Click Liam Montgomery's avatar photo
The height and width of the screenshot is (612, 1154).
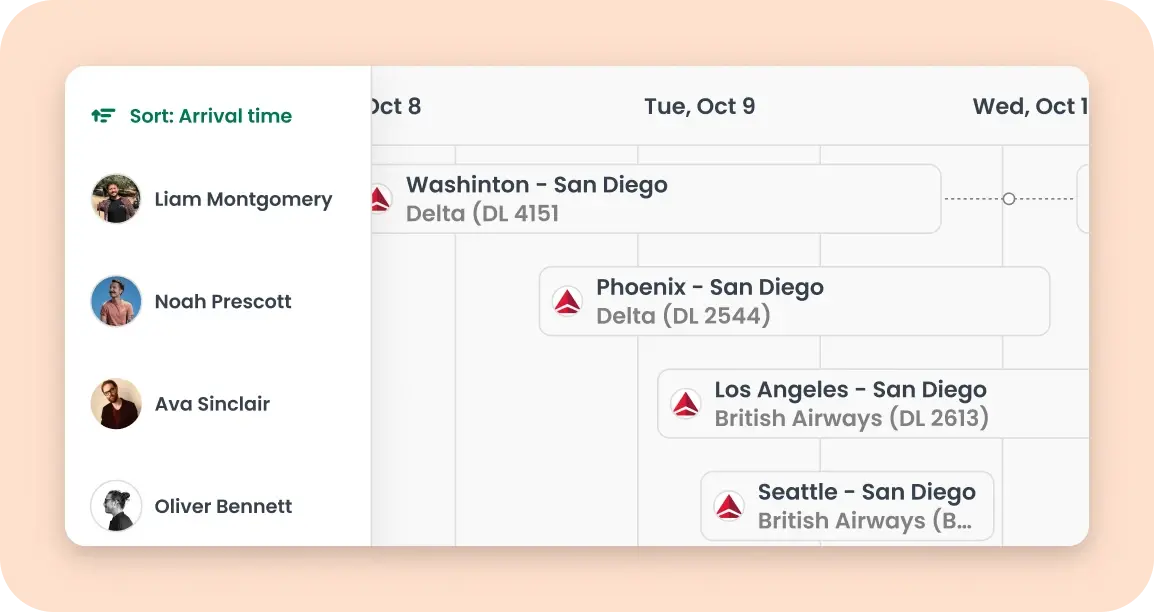116,199
